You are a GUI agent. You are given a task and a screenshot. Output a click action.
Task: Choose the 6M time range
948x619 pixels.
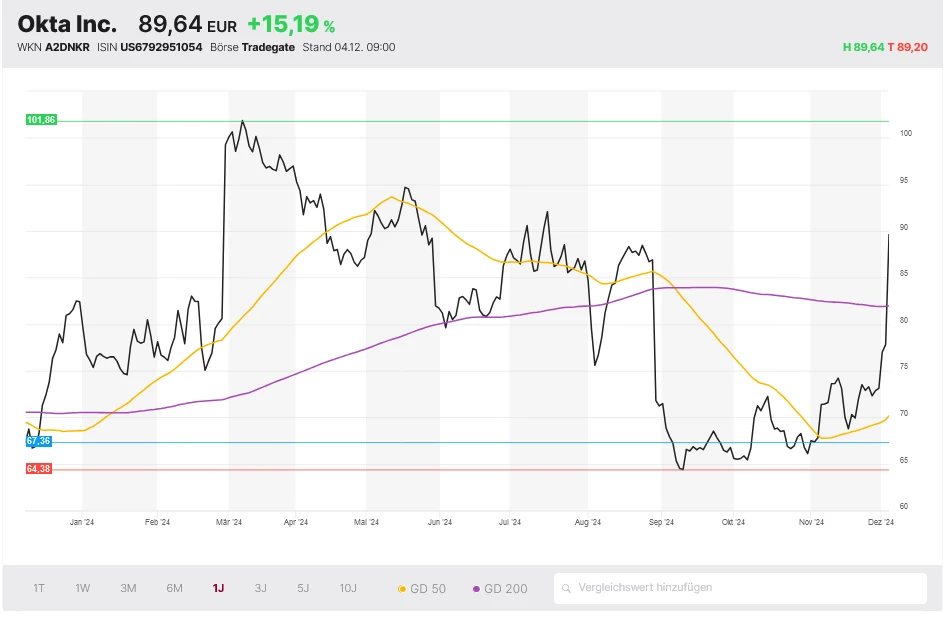(x=174, y=588)
